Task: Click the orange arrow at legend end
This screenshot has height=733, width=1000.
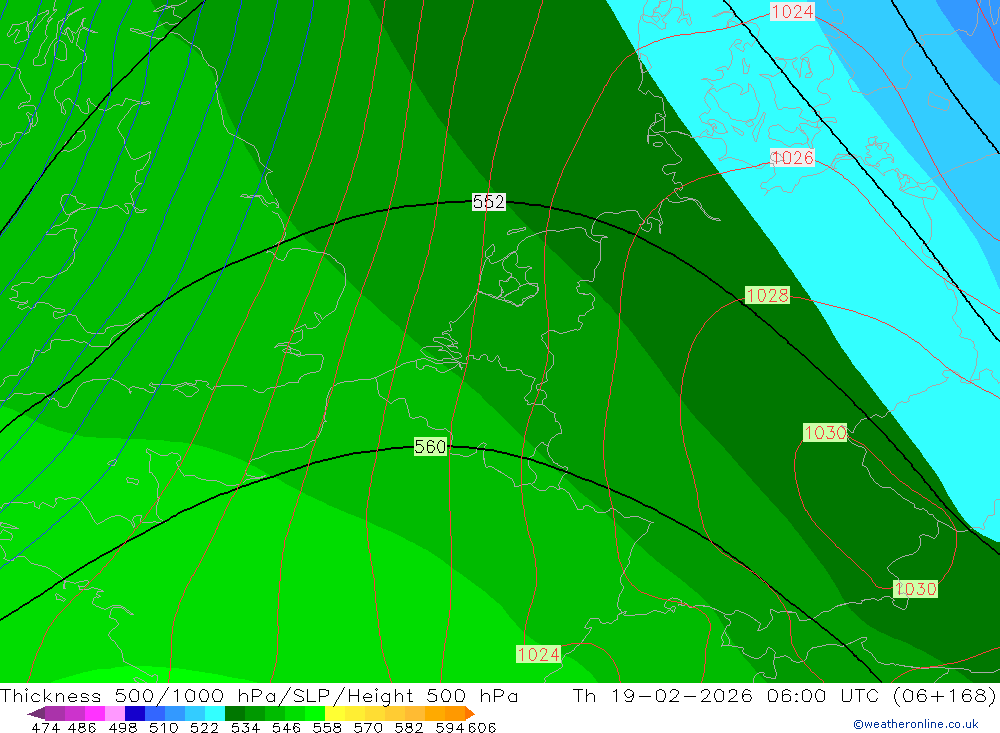Action: (x=470, y=713)
